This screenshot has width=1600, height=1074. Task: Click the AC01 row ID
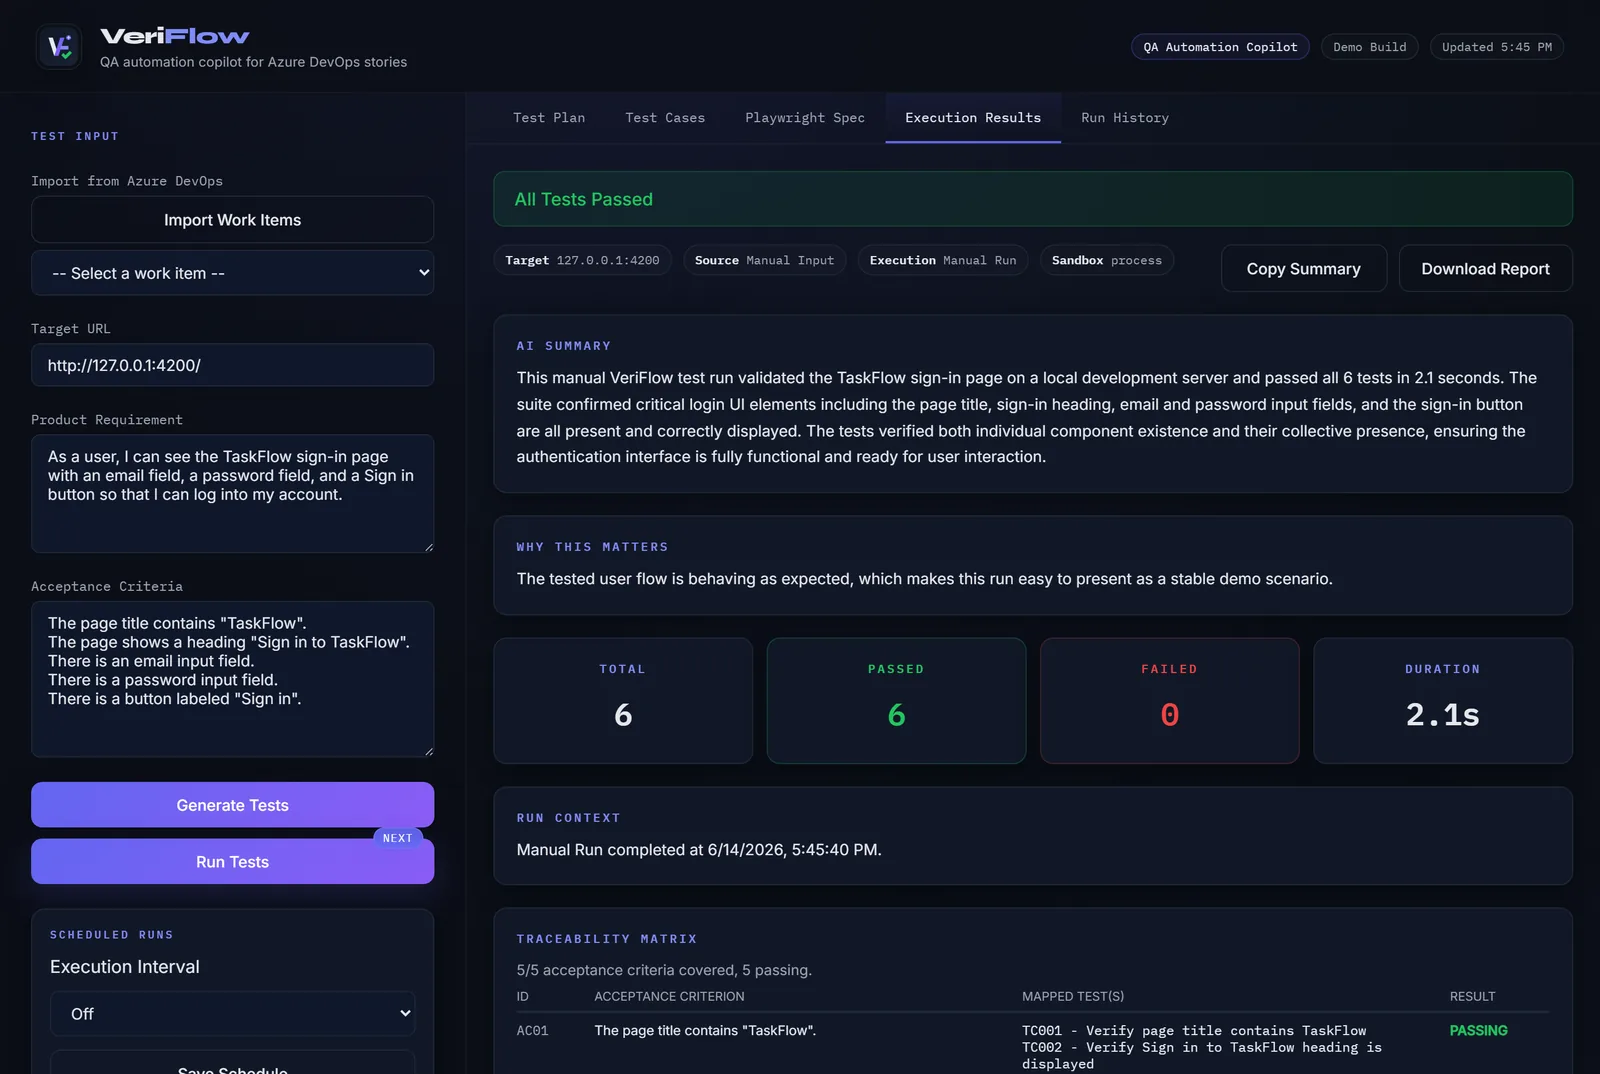click(532, 1031)
